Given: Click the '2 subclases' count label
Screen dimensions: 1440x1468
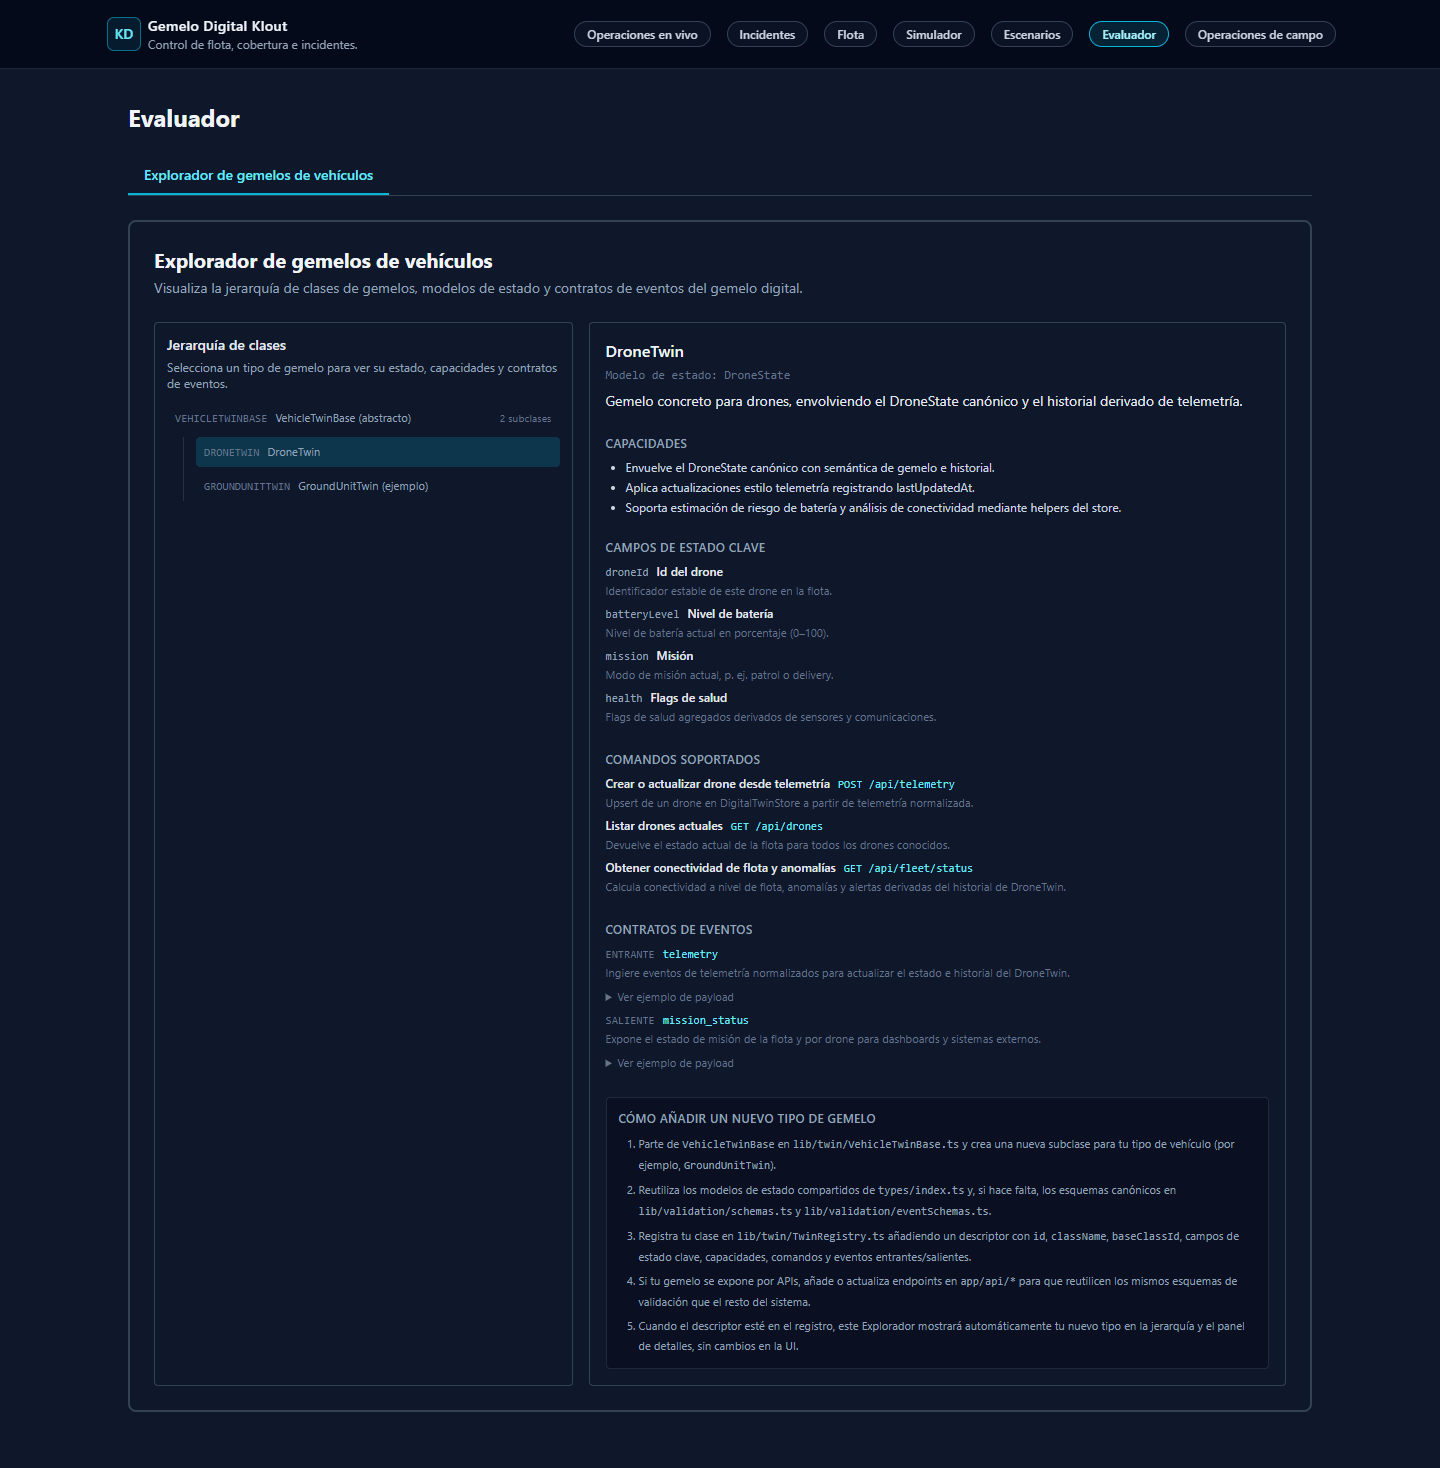Looking at the screenshot, I should click(x=525, y=419).
